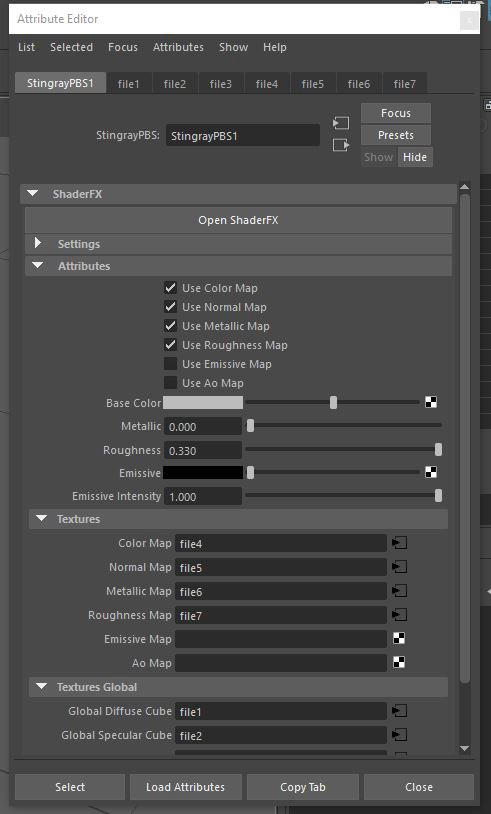Switch to the file1 tab
The height and width of the screenshot is (814, 491).
point(129,84)
